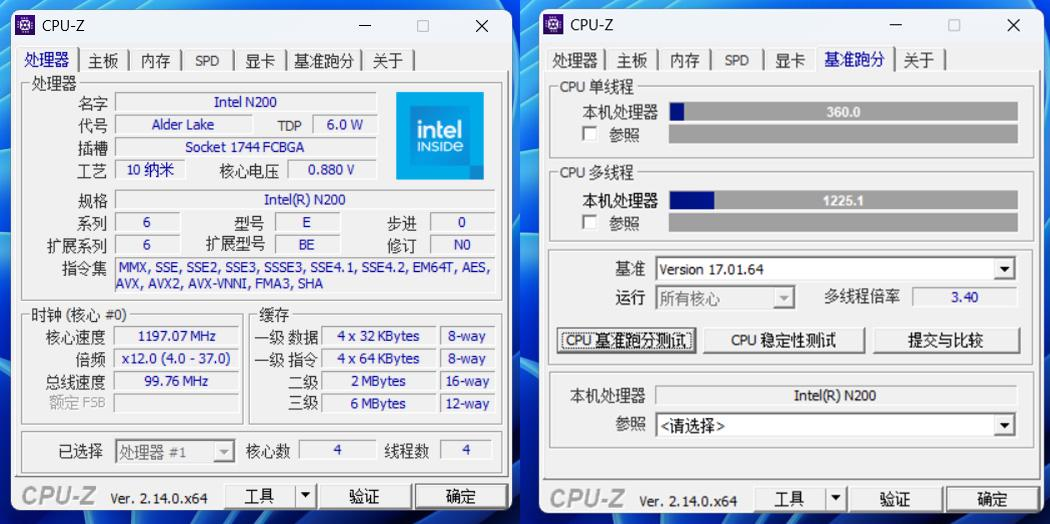Click 三级 associativity 12-way
This screenshot has height=524, width=1050.
[x=467, y=404]
